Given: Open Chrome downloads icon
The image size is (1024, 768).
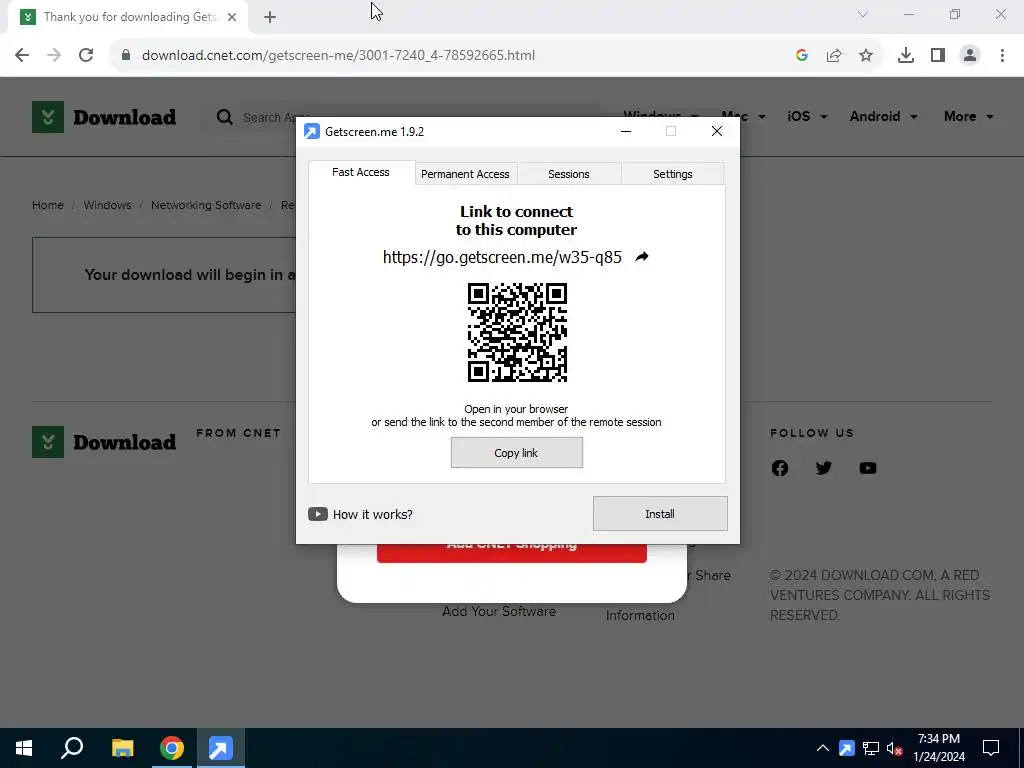Looking at the screenshot, I should click(906, 56).
